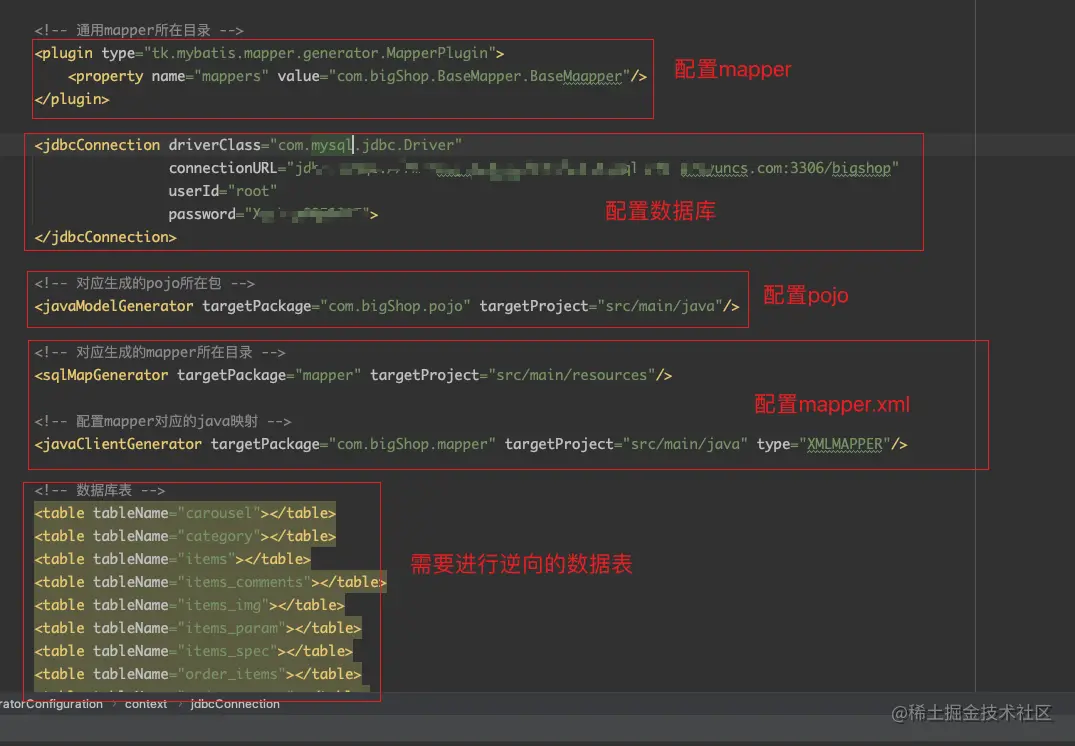
Task: Click the type value 'XMLMAPPER'
Action: [845, 444]
